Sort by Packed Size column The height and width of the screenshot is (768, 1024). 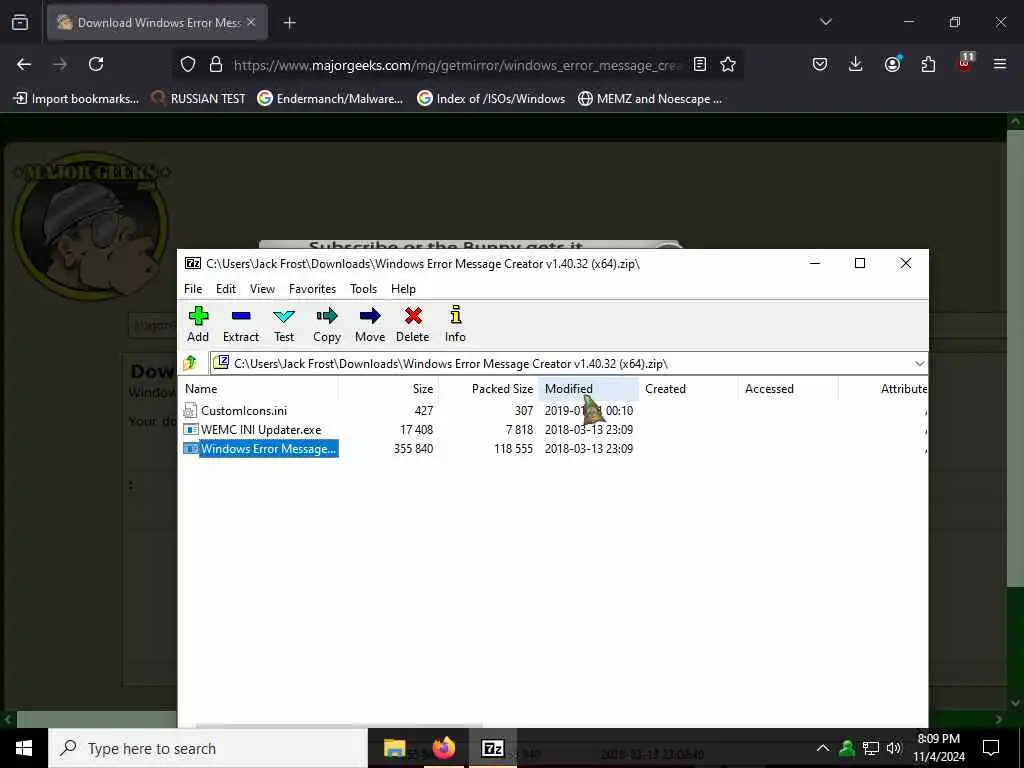pos(488,389)
